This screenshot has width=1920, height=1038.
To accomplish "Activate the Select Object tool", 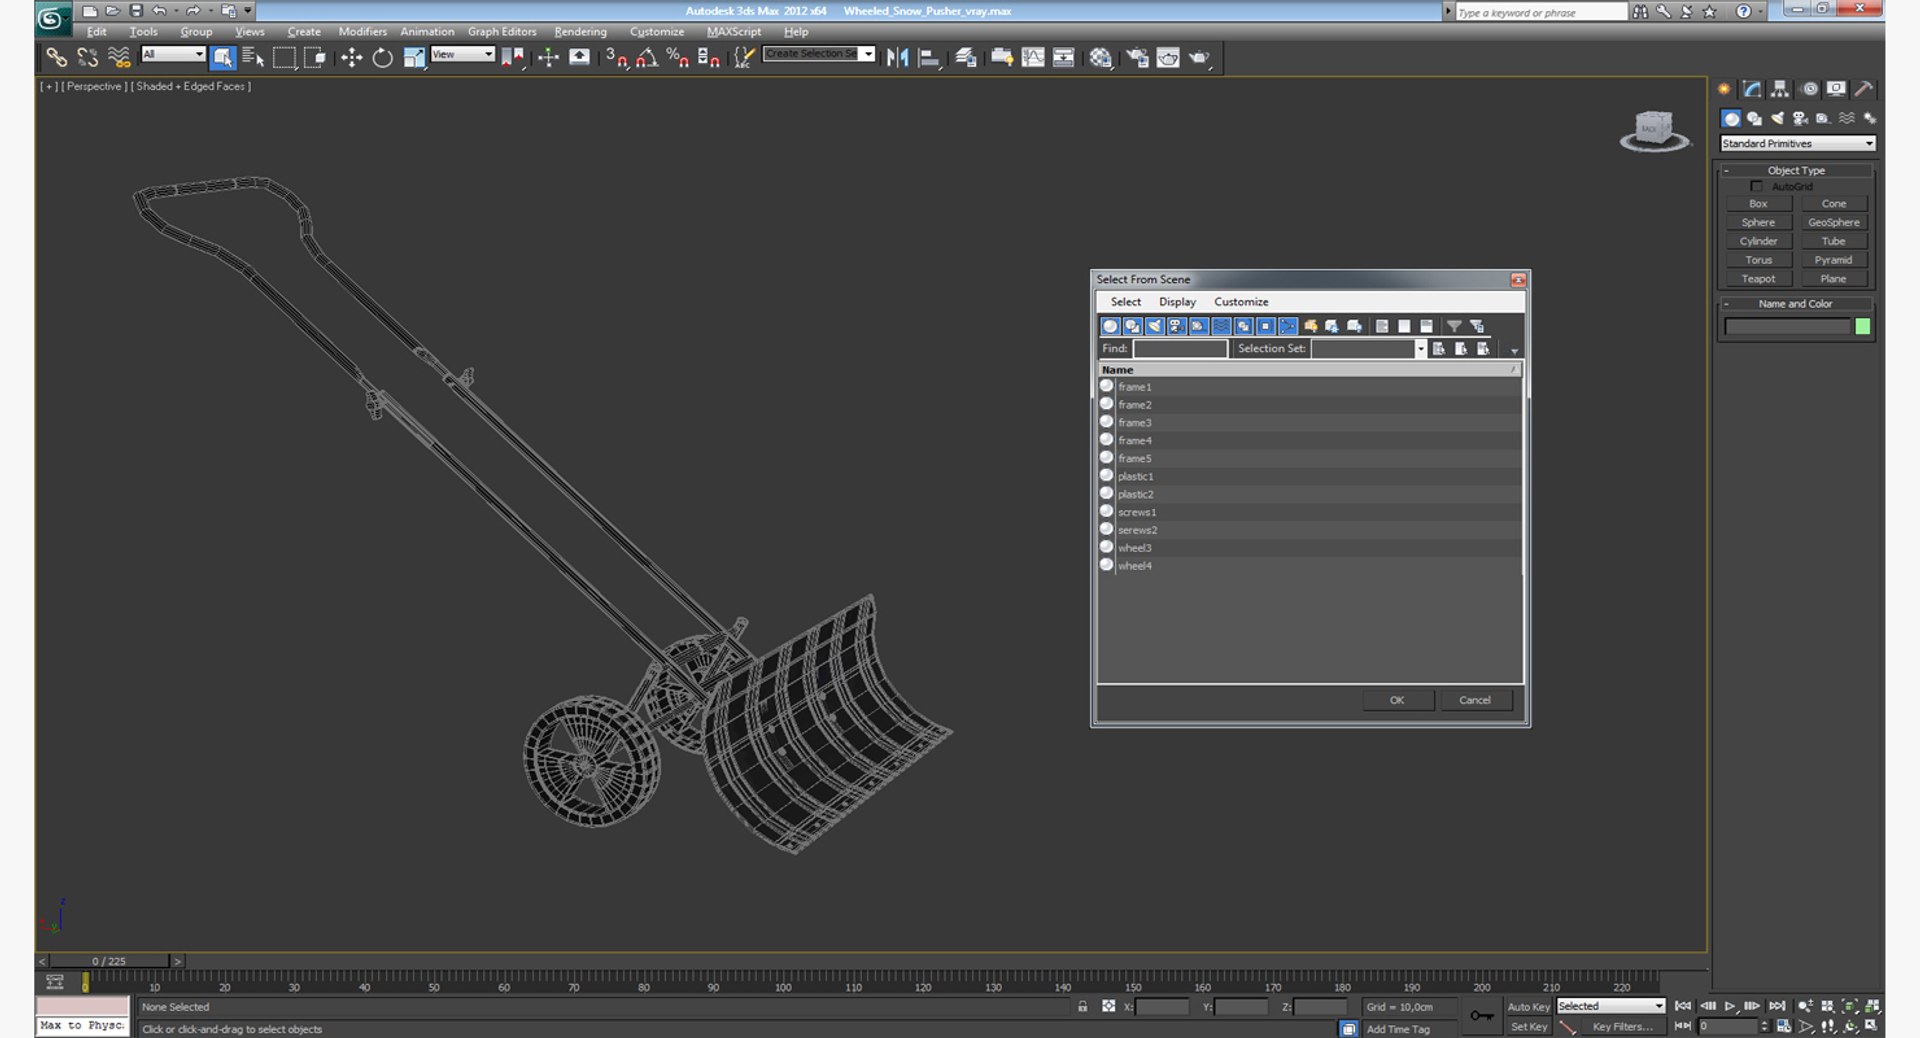I will point(222,58).
